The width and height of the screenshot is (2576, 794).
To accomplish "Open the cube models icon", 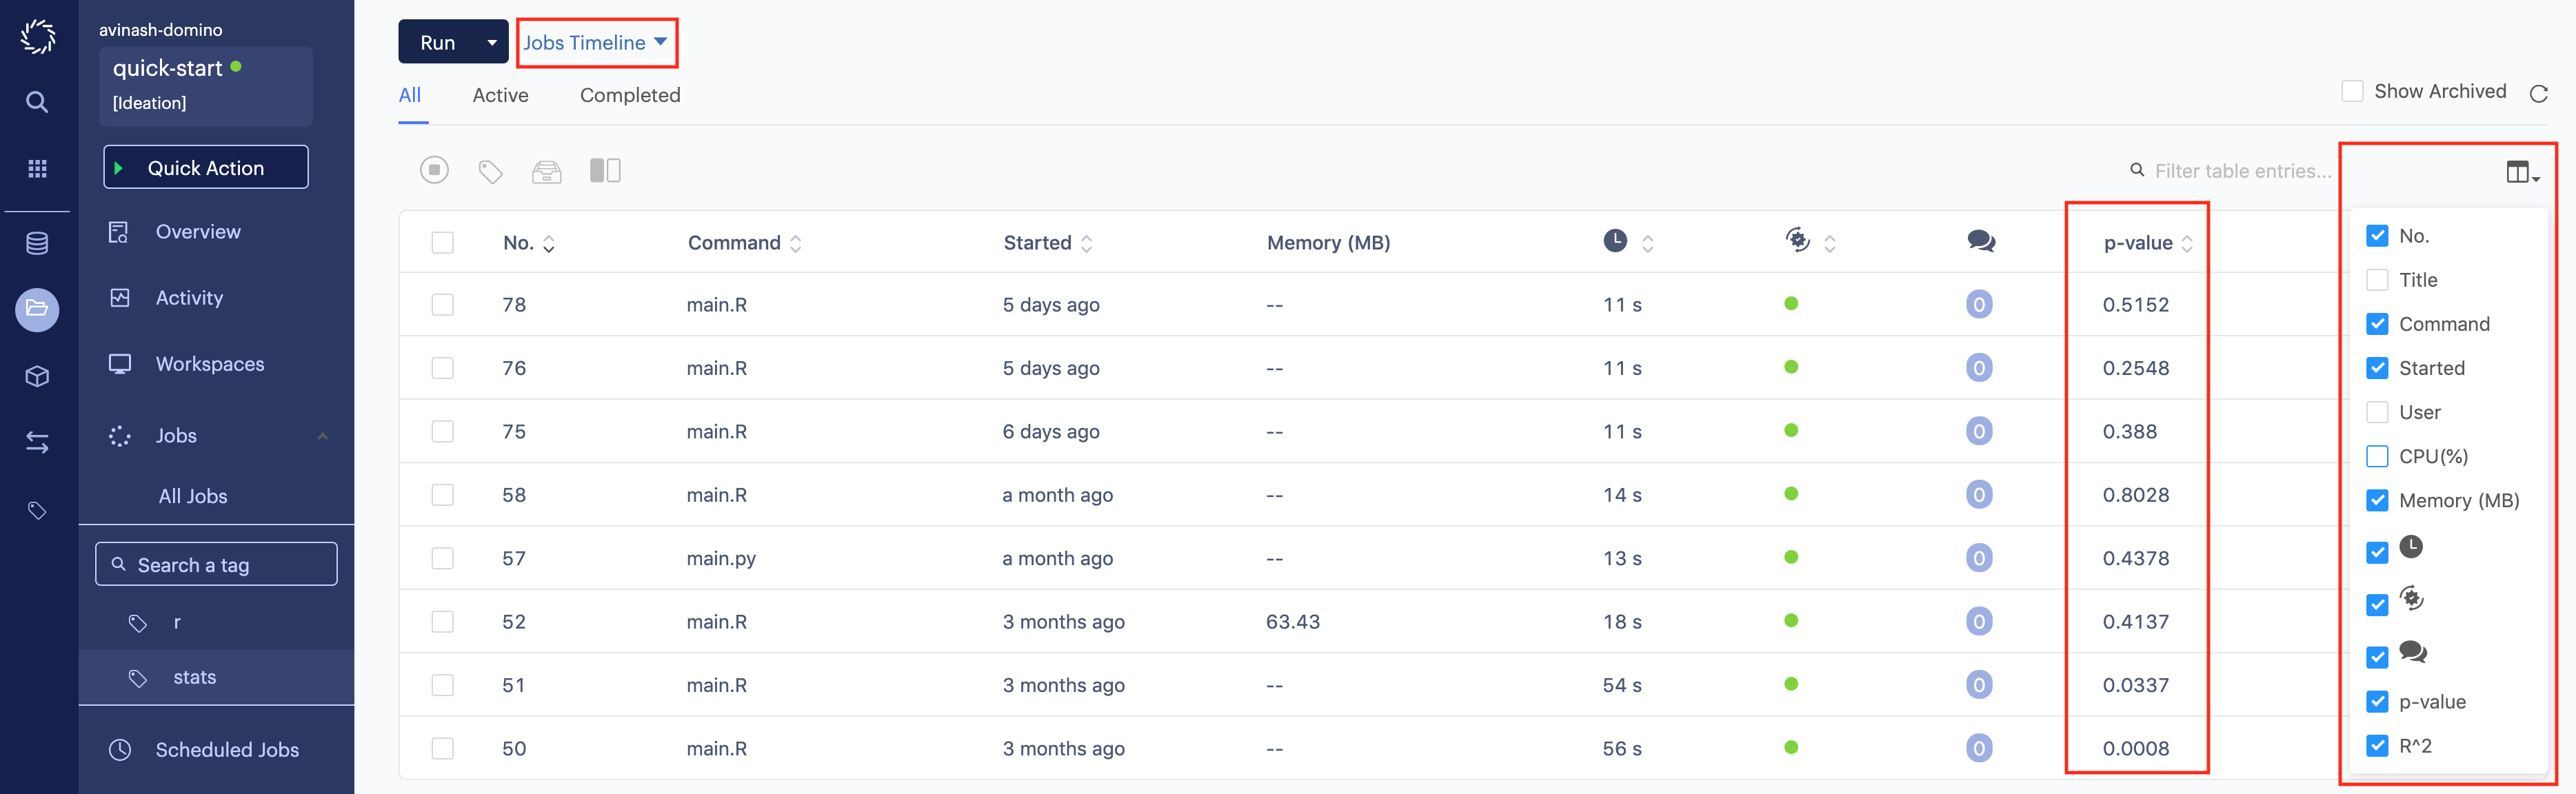I will [37, 376].
